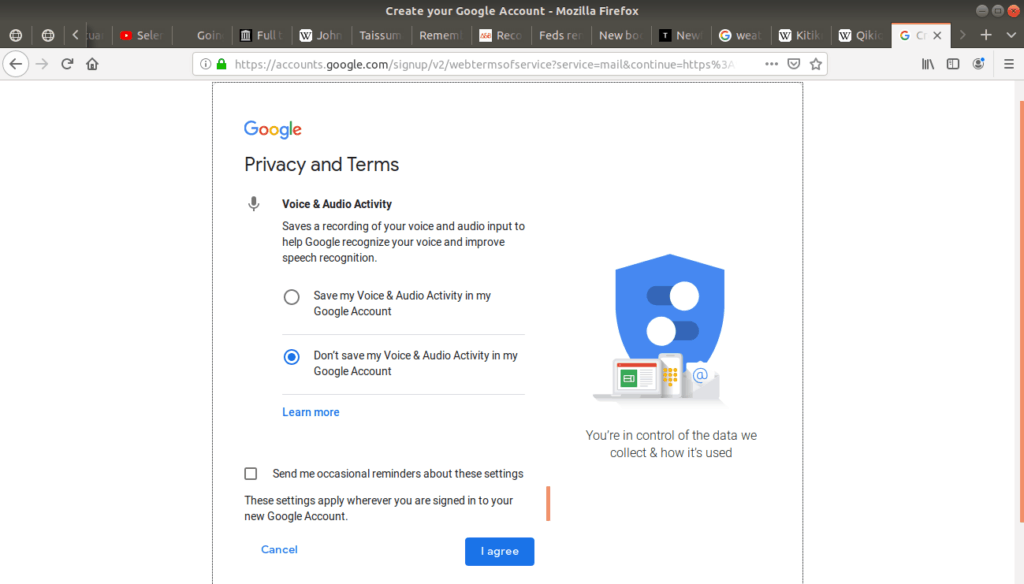Switch to the 'New bo' tab
The width and height of the screenshot is (1024, 584).
point(620,35)
